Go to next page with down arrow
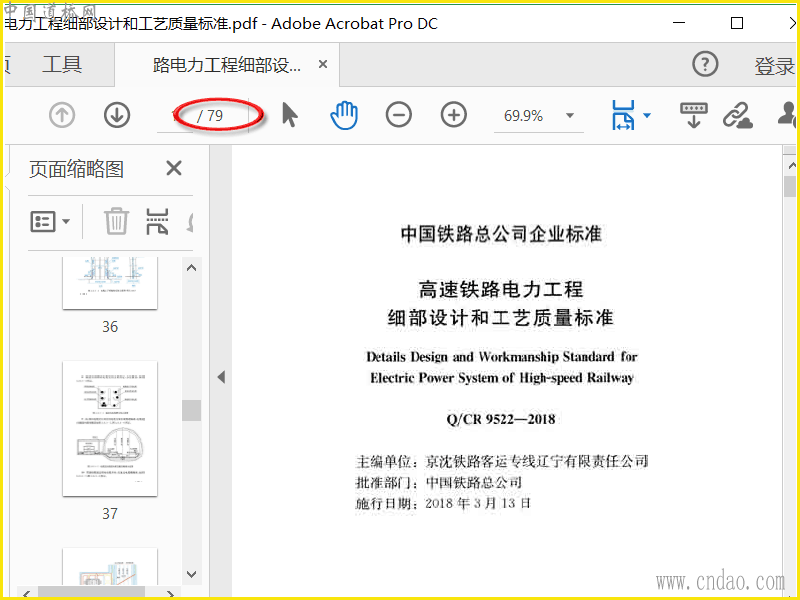Image resolution: width=800 pixels, height=600 pixels. point(117,115)
